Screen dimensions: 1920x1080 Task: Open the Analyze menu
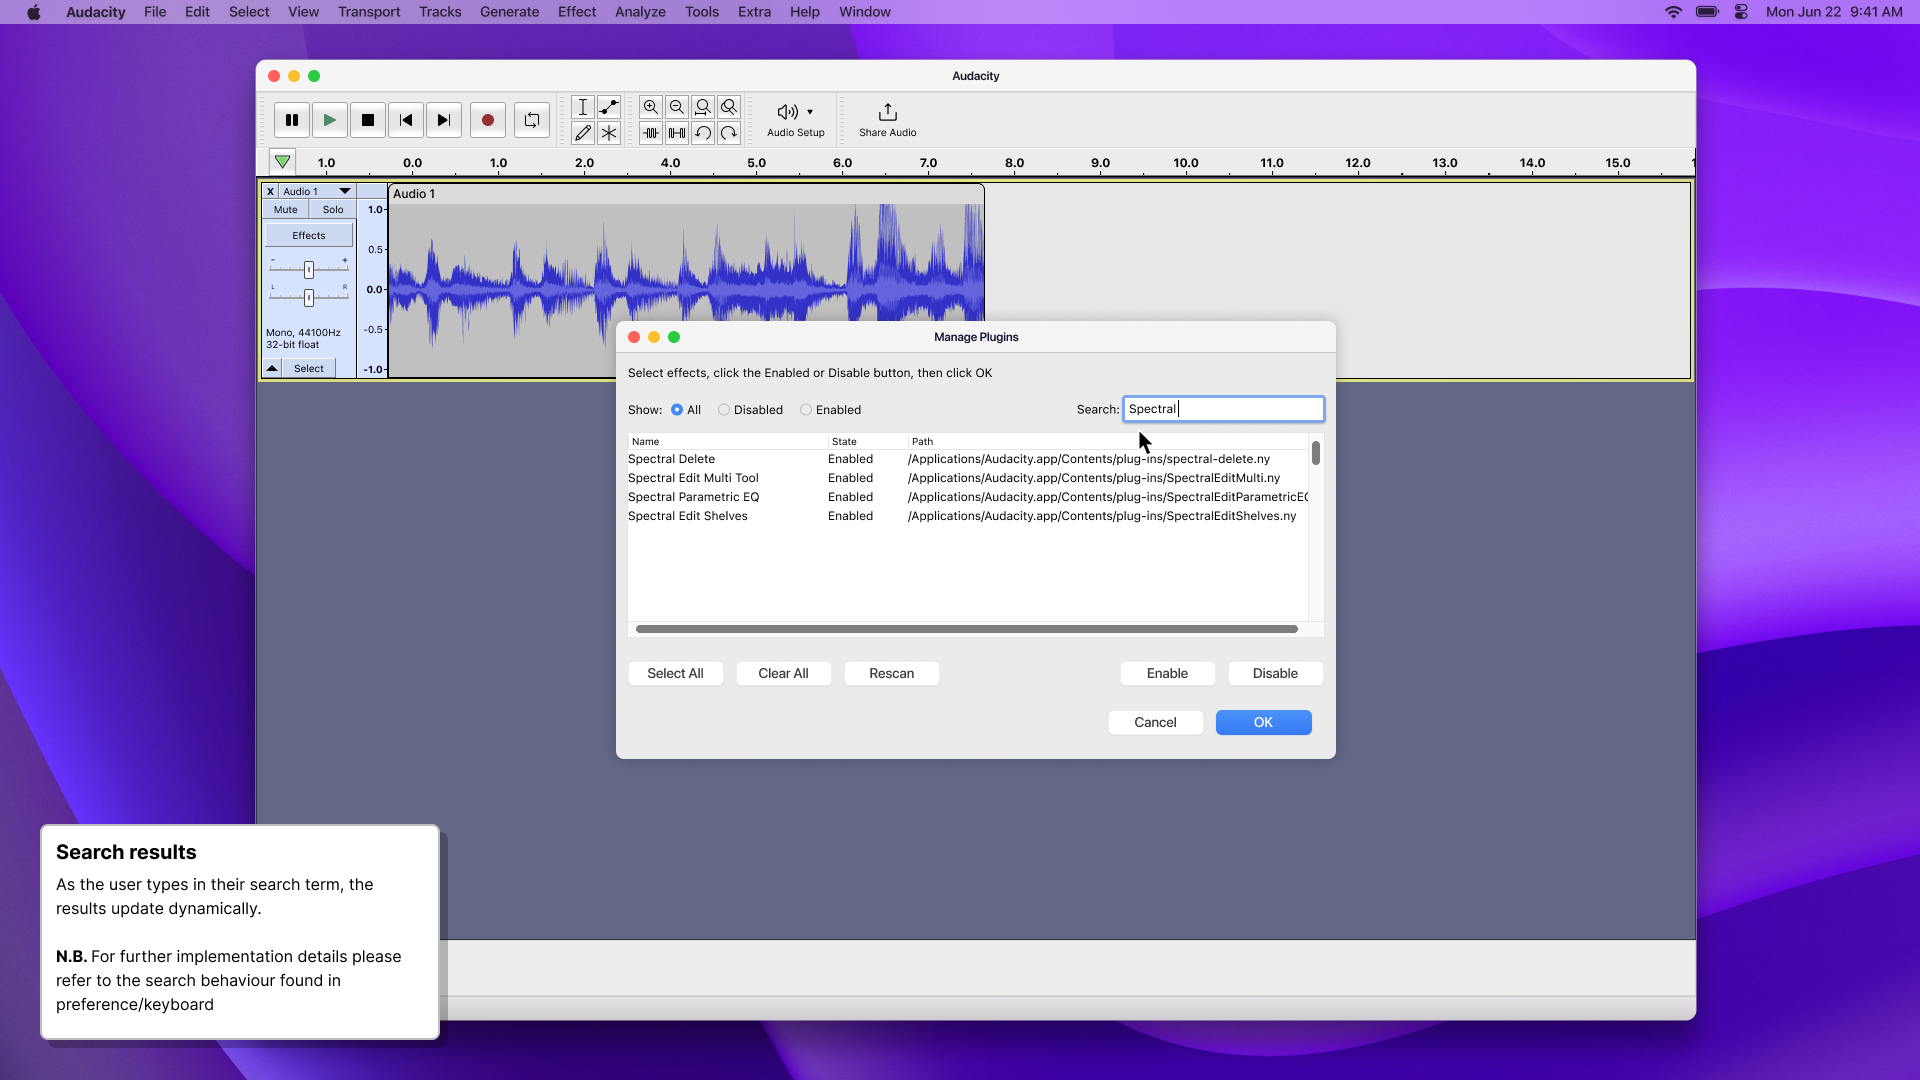coord(639,12)
